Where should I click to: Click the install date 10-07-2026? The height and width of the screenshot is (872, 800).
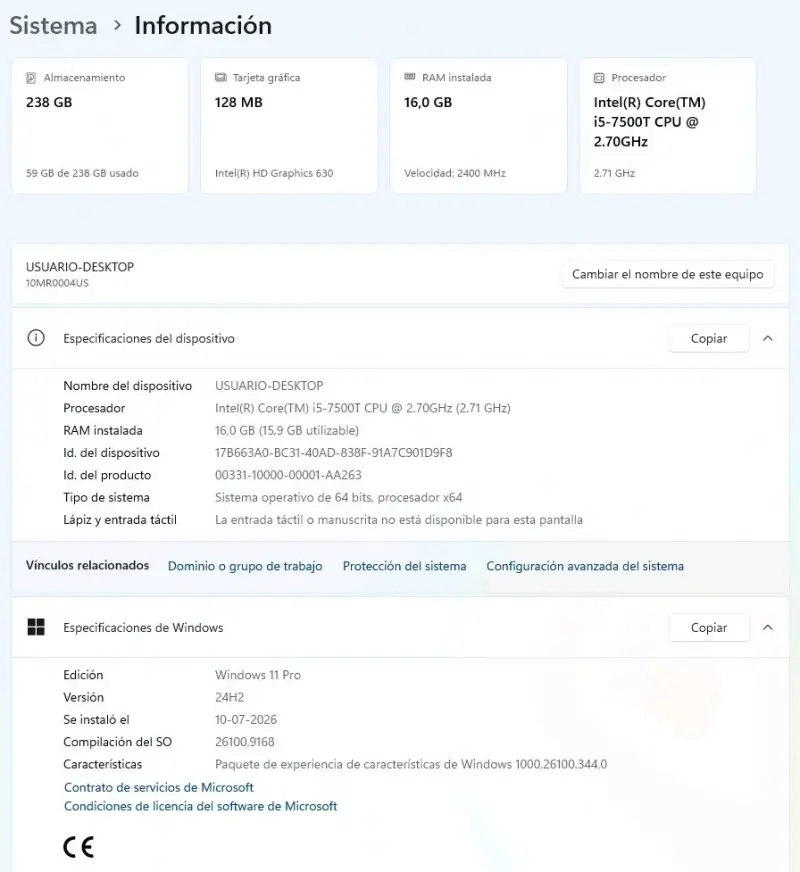246,720
